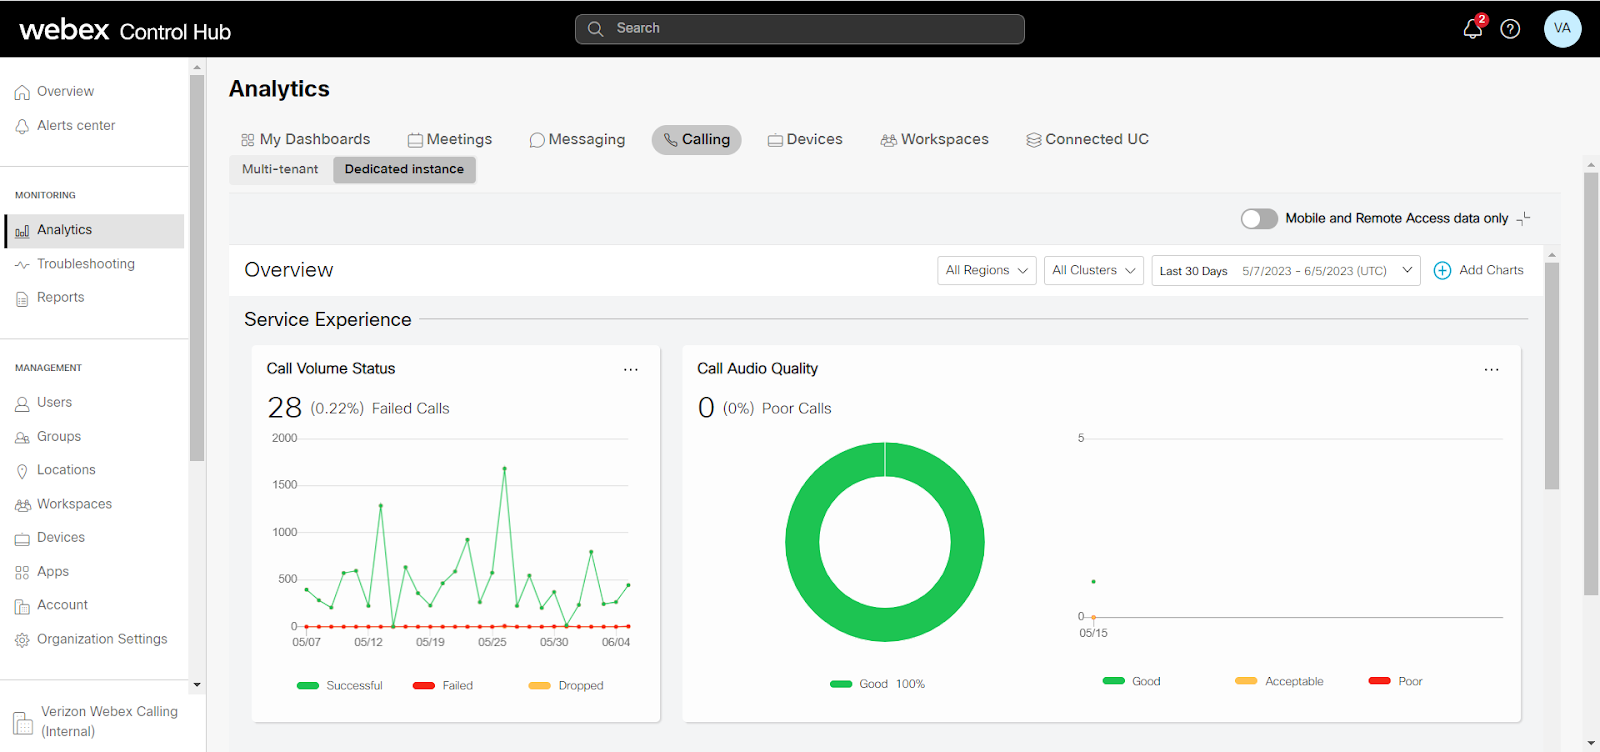Switch to the Messaging tab
Screen dimensions: 1600x752
pos(577,140)
